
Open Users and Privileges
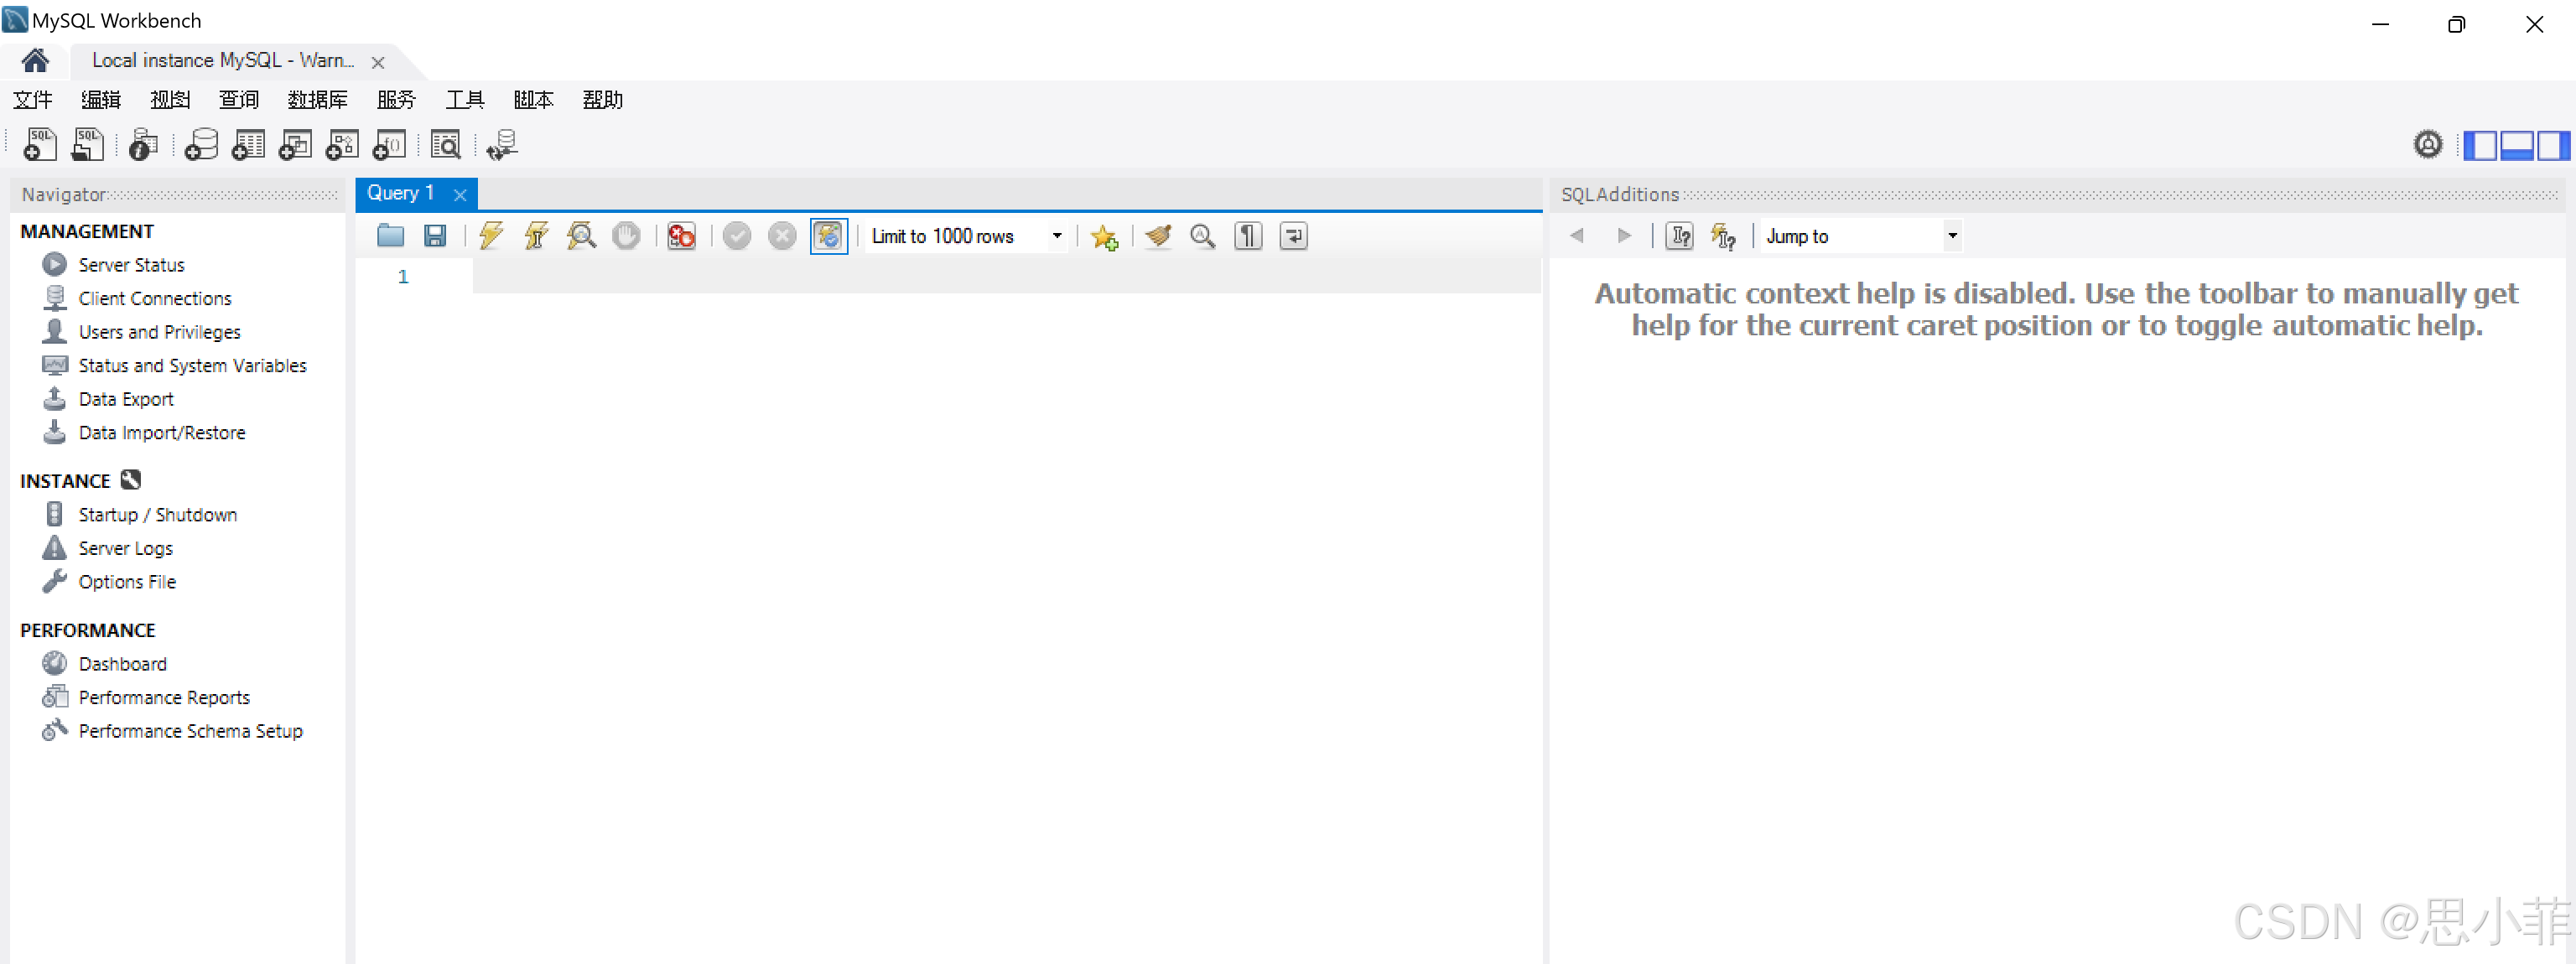(x=159, y=332)
